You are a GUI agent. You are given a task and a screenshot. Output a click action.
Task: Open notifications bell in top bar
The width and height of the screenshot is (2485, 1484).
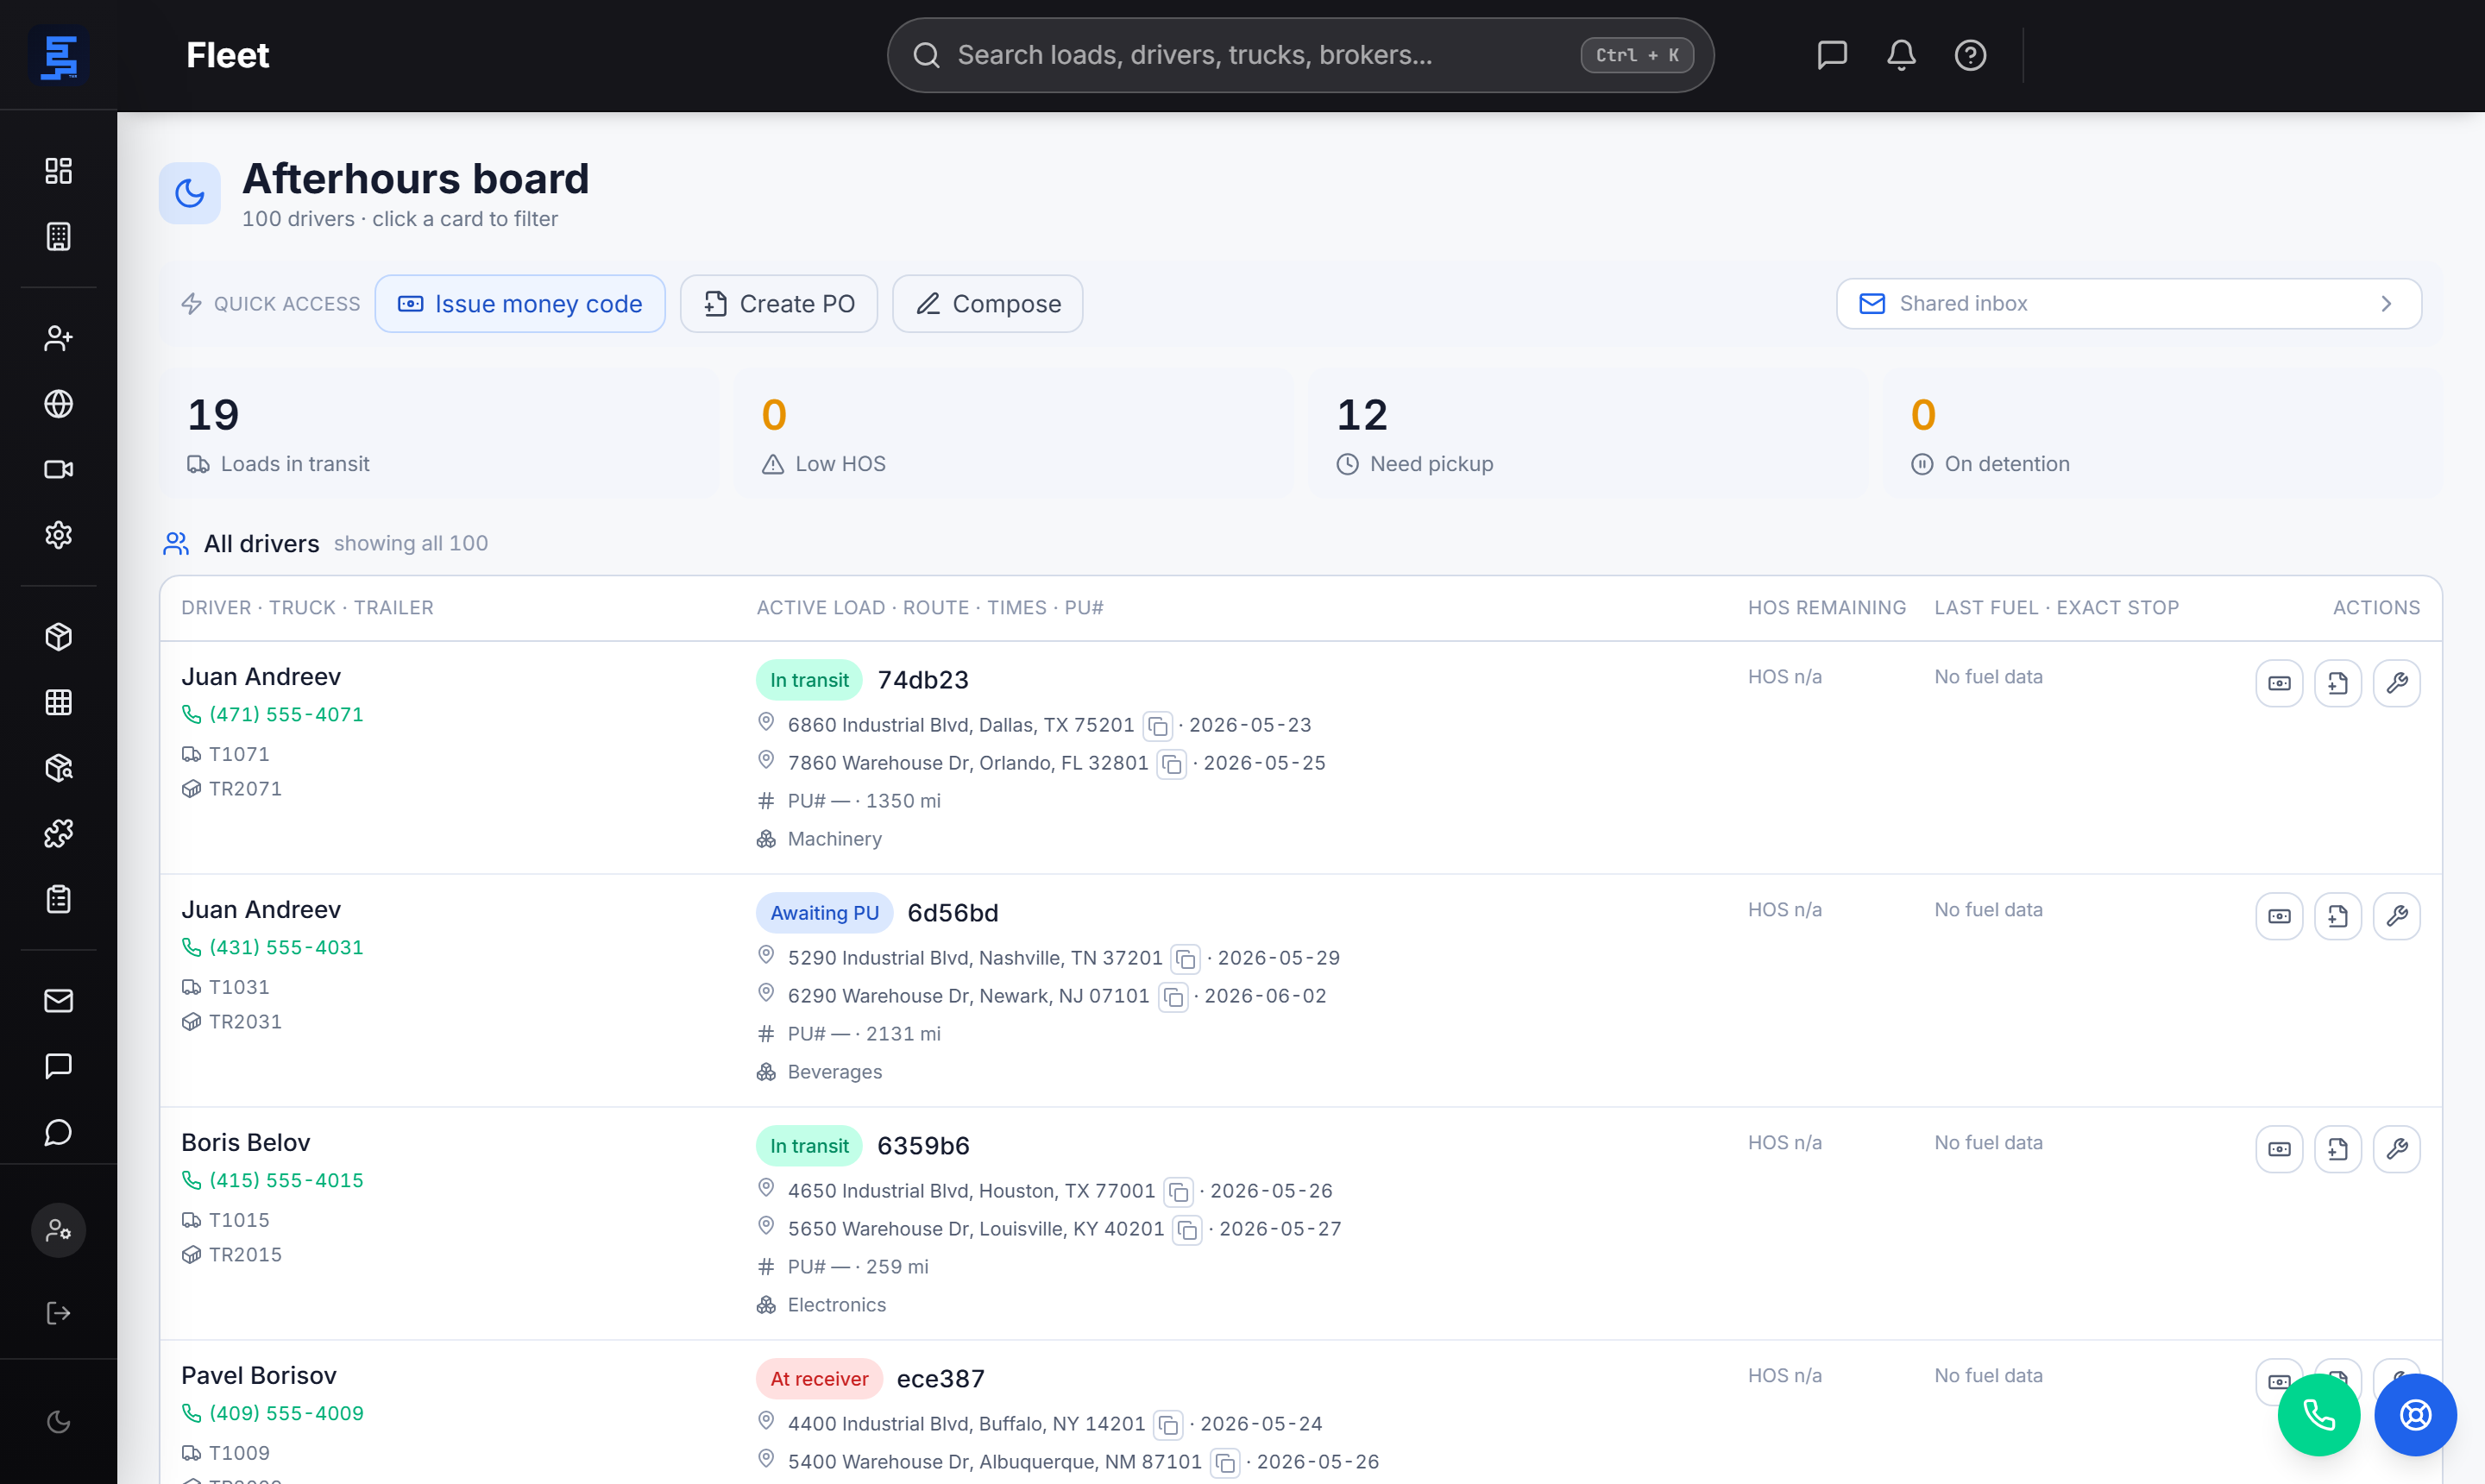(x=1901, y=55)
